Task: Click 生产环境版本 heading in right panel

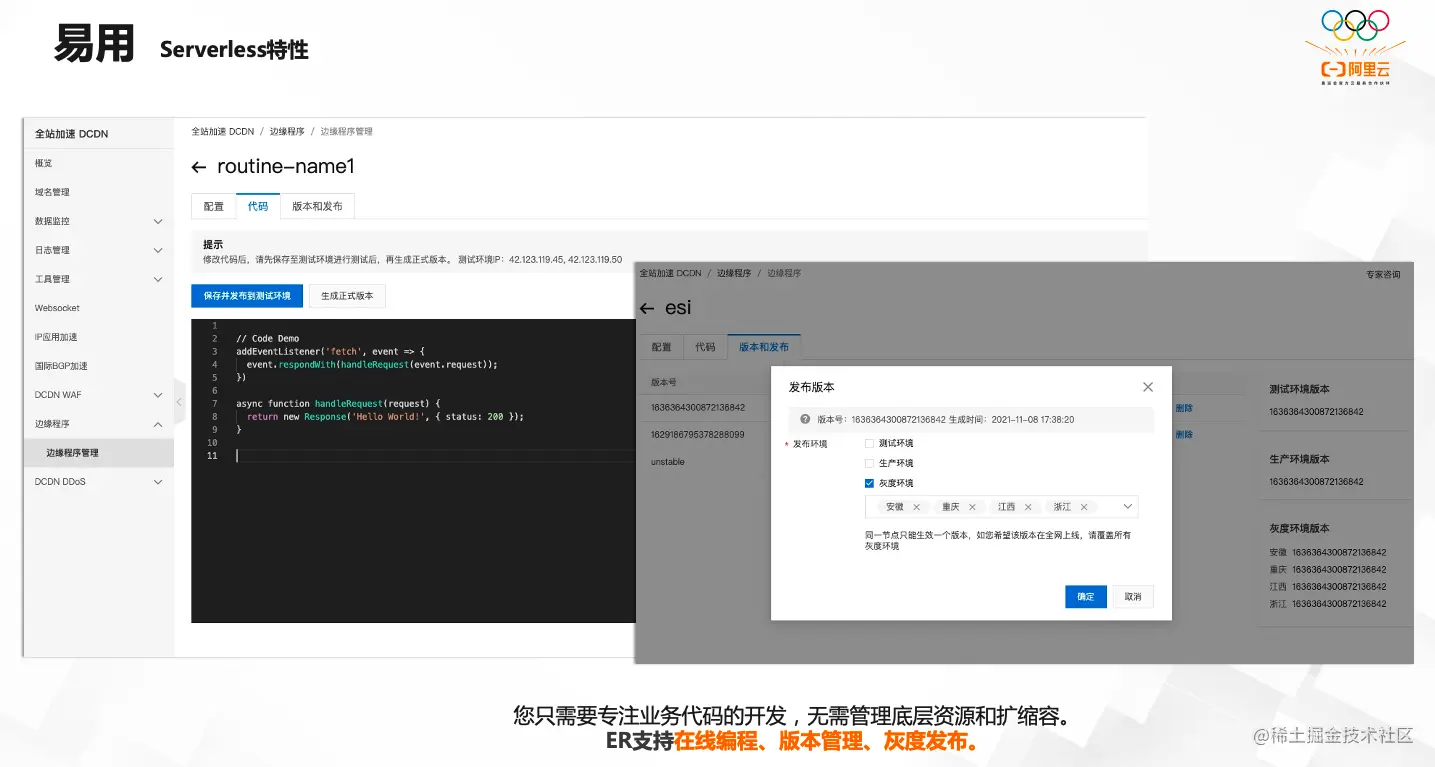Action: click(x=1299, y=459)
